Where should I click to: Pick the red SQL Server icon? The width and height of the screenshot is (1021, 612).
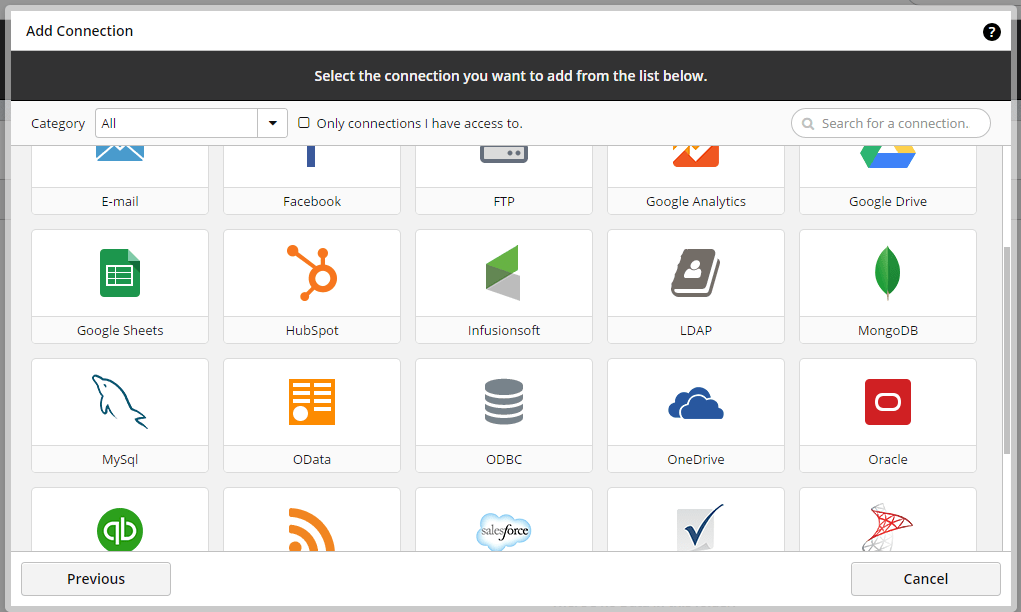(888, 527)
